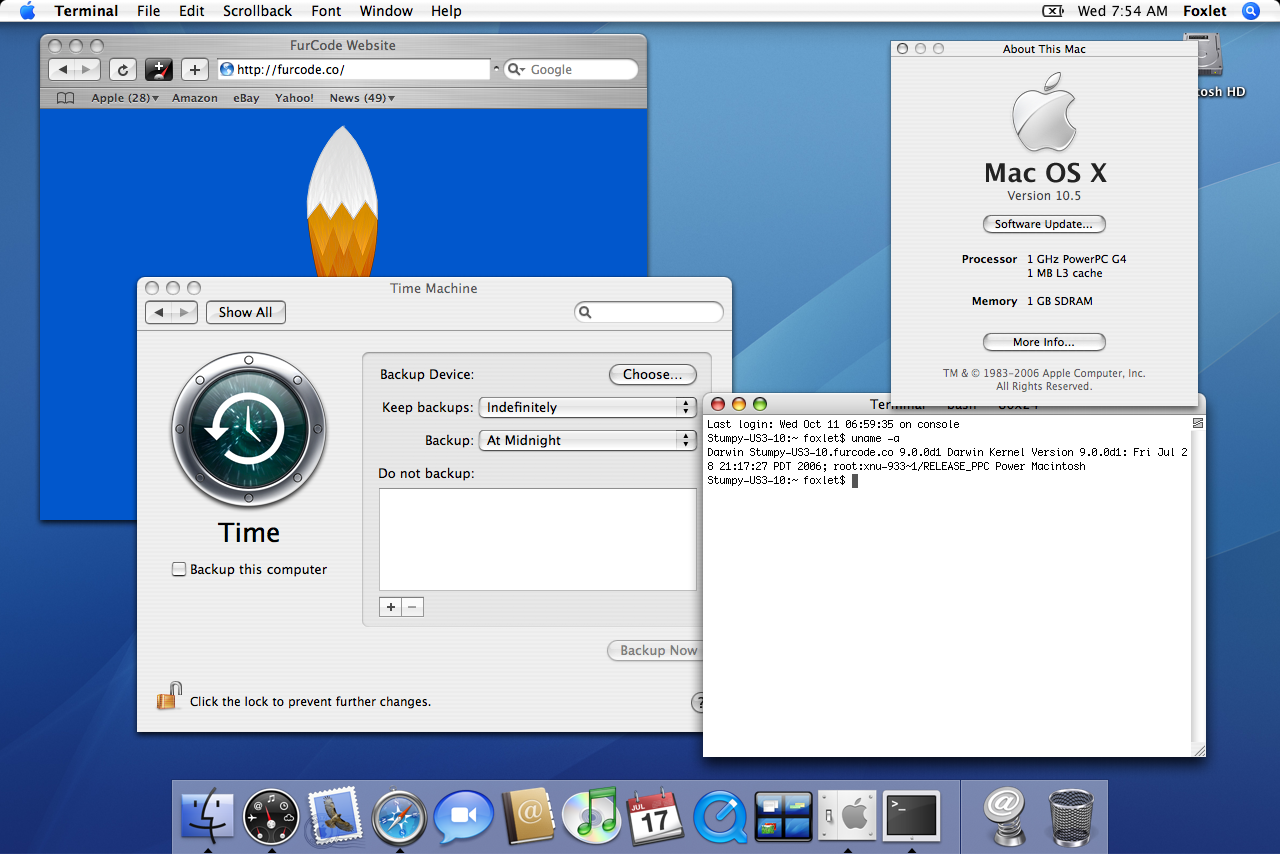Viewport: 1280px width, 854px height.
Task: Launch Mail from the Dock
Action: click(335, 815)
